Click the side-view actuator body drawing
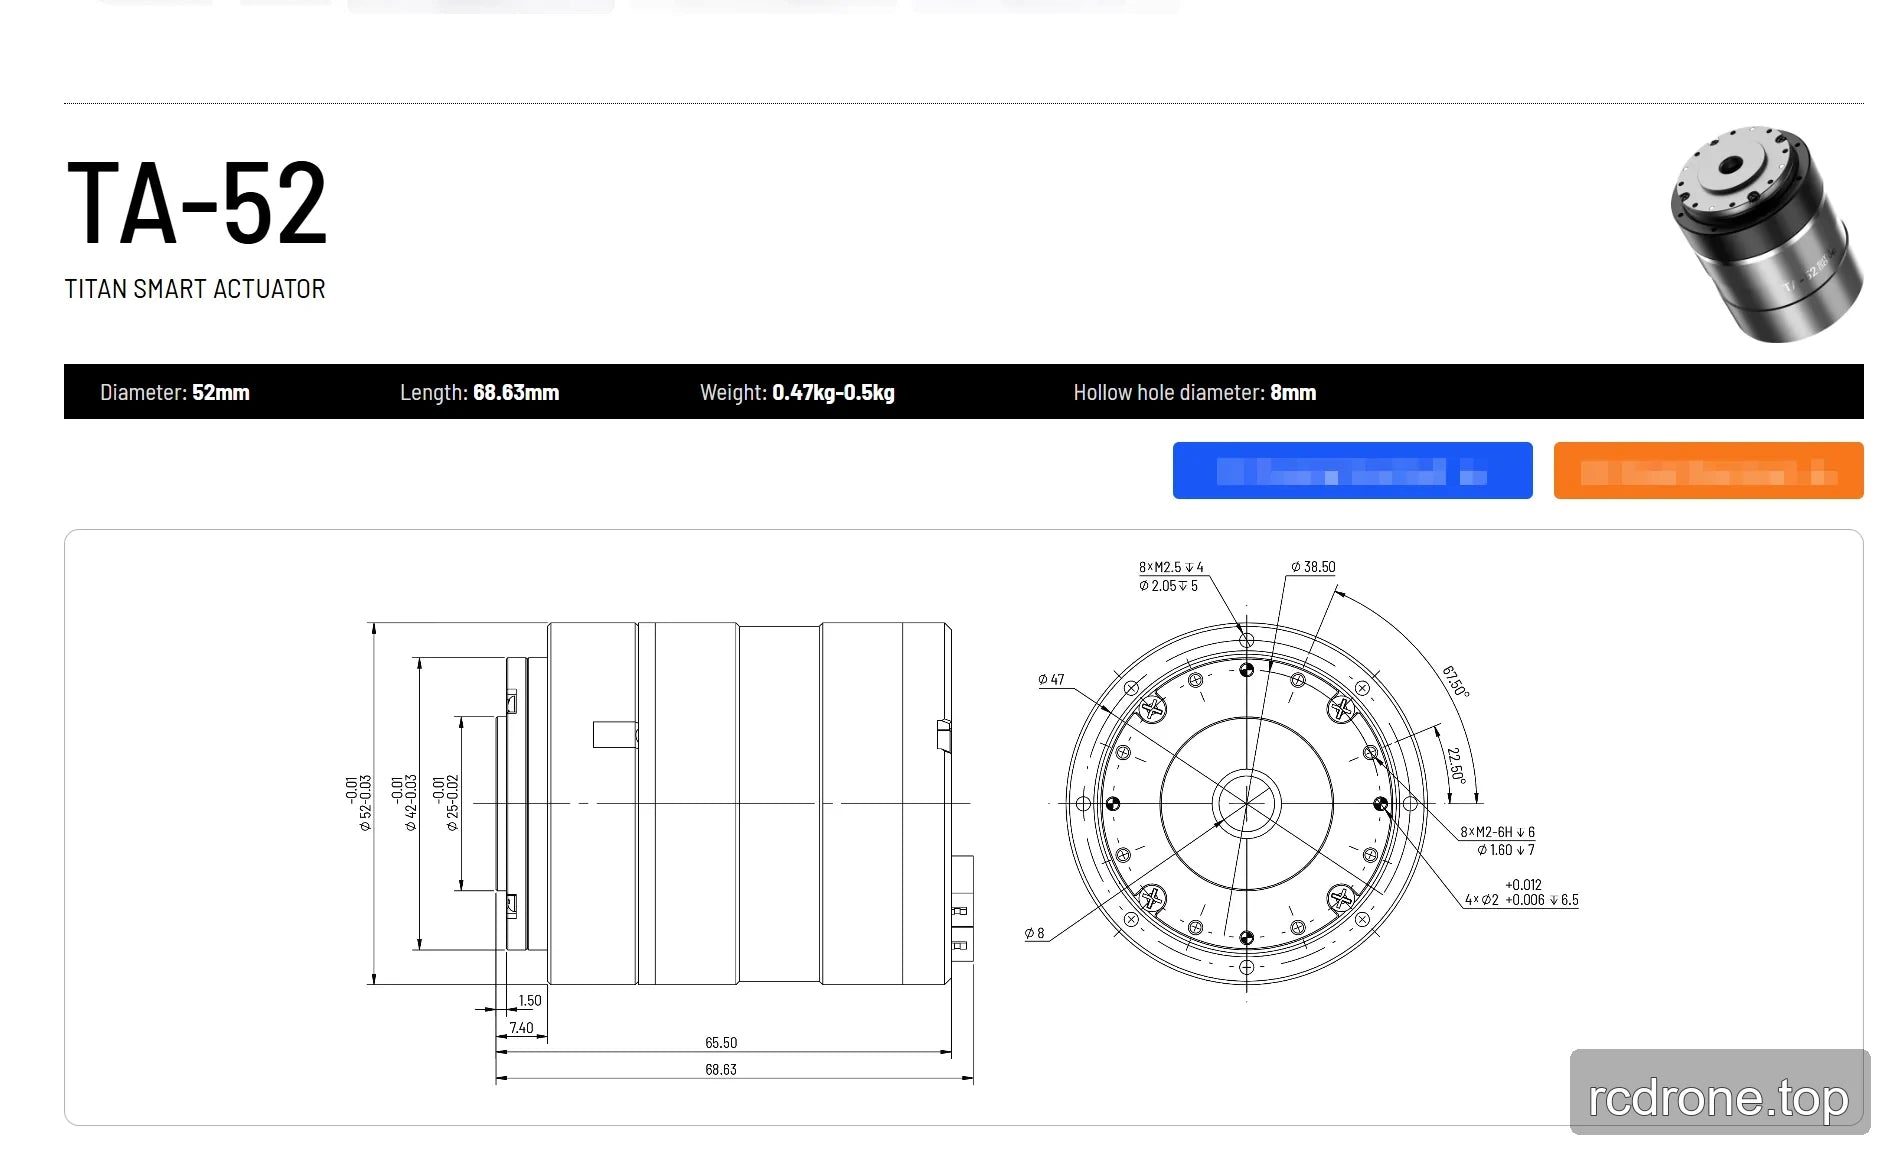Image resolution: width=1893 pixels, height=1157 pixels. click(735, 803)
